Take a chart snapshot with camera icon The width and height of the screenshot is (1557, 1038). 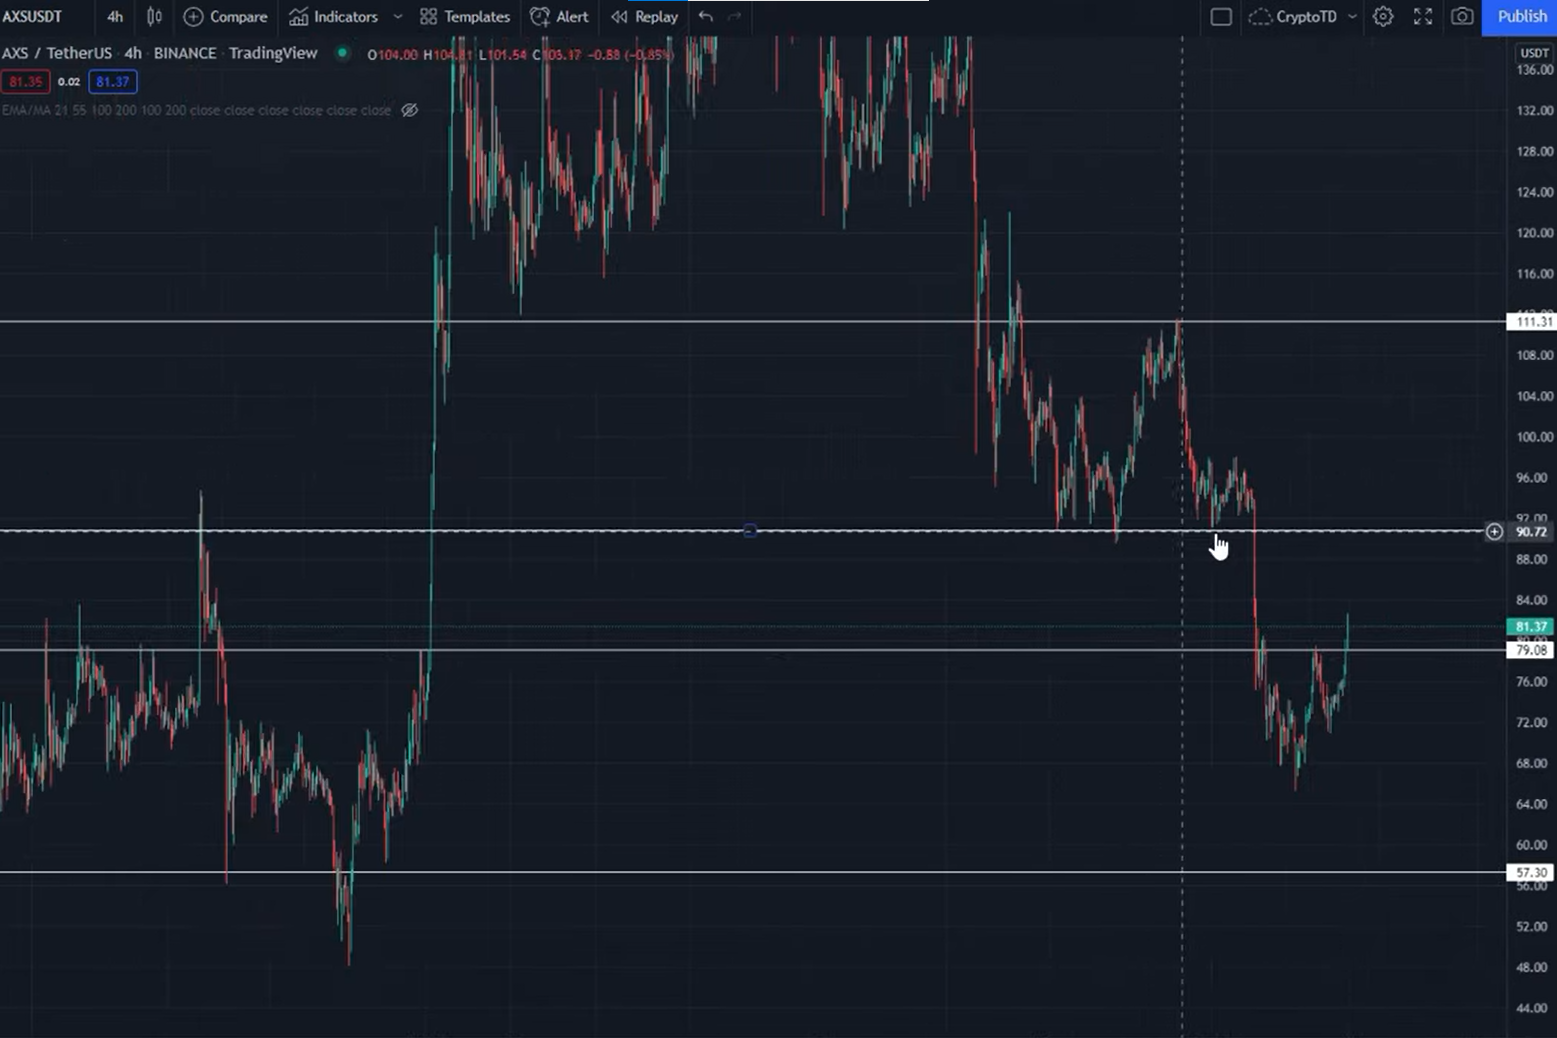pos(1462,17)
